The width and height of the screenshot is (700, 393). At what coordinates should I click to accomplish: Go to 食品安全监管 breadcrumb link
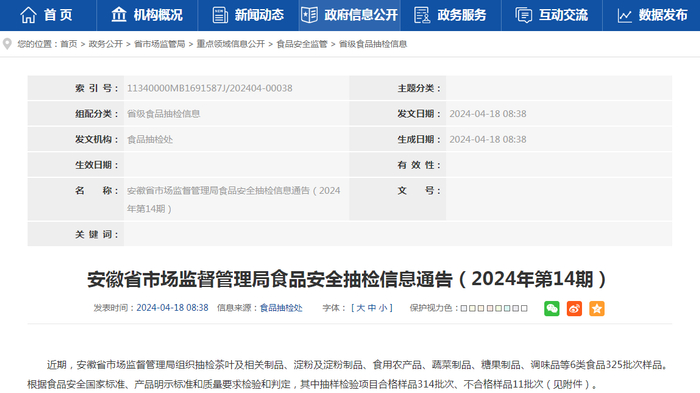point(302,44)
